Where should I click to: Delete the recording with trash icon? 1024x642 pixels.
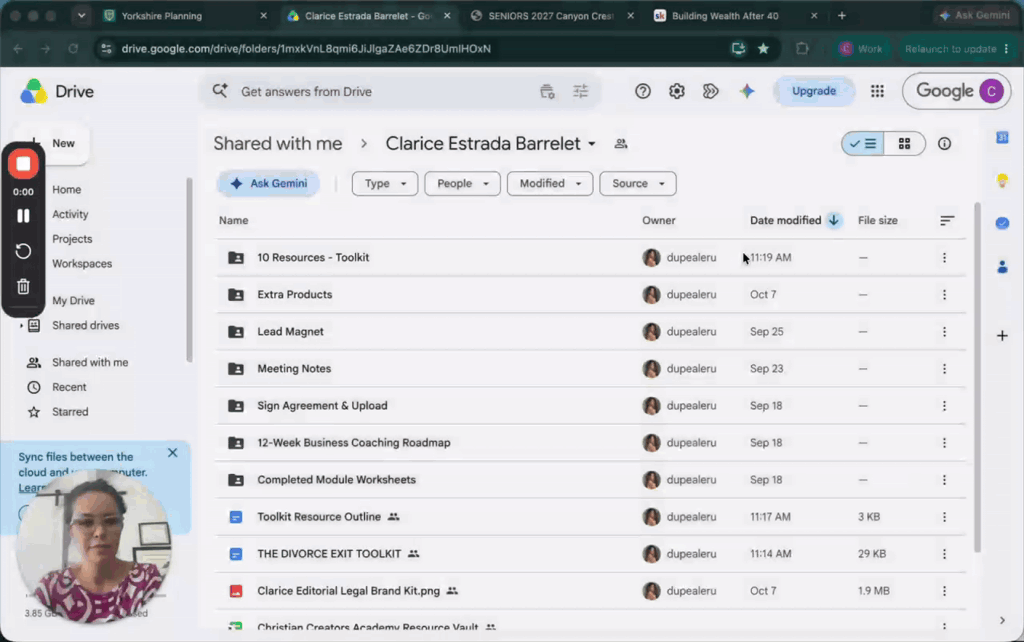pyautogui.click(x=24, y=286)
